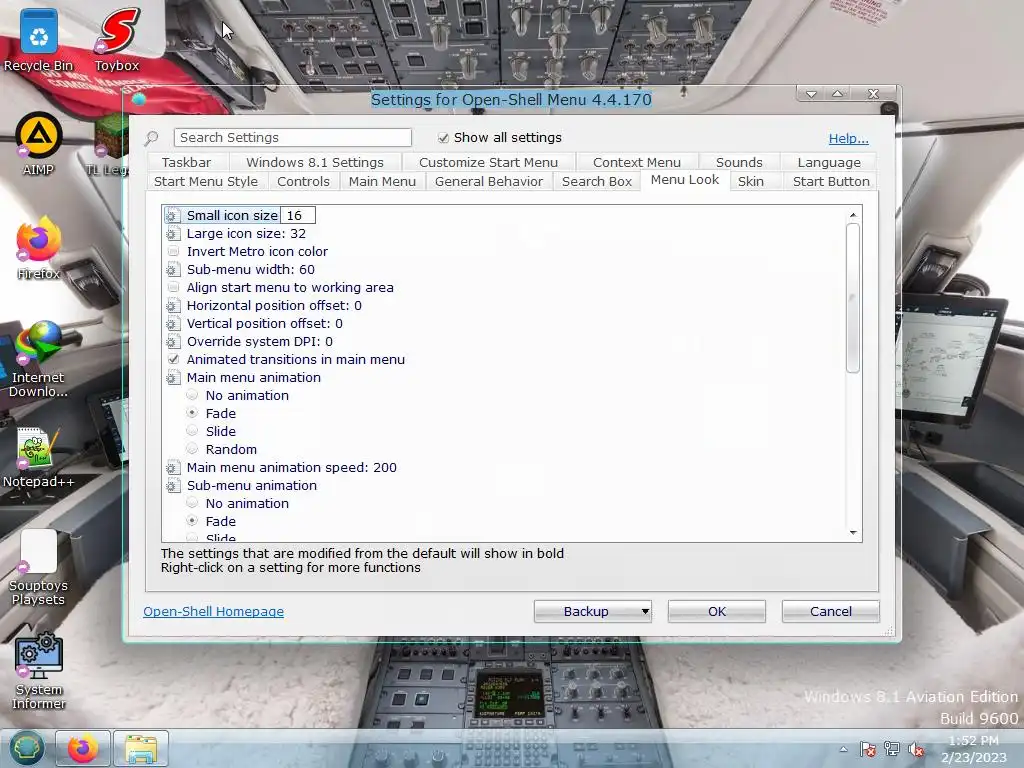Click the settings list scrollbar thumb
1024x768 pixels.
tap(853, 298)
